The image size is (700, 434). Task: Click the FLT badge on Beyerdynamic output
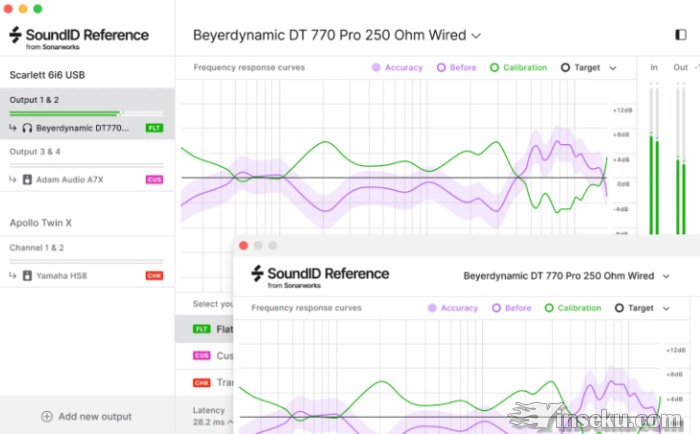click(x=154, y=128)
